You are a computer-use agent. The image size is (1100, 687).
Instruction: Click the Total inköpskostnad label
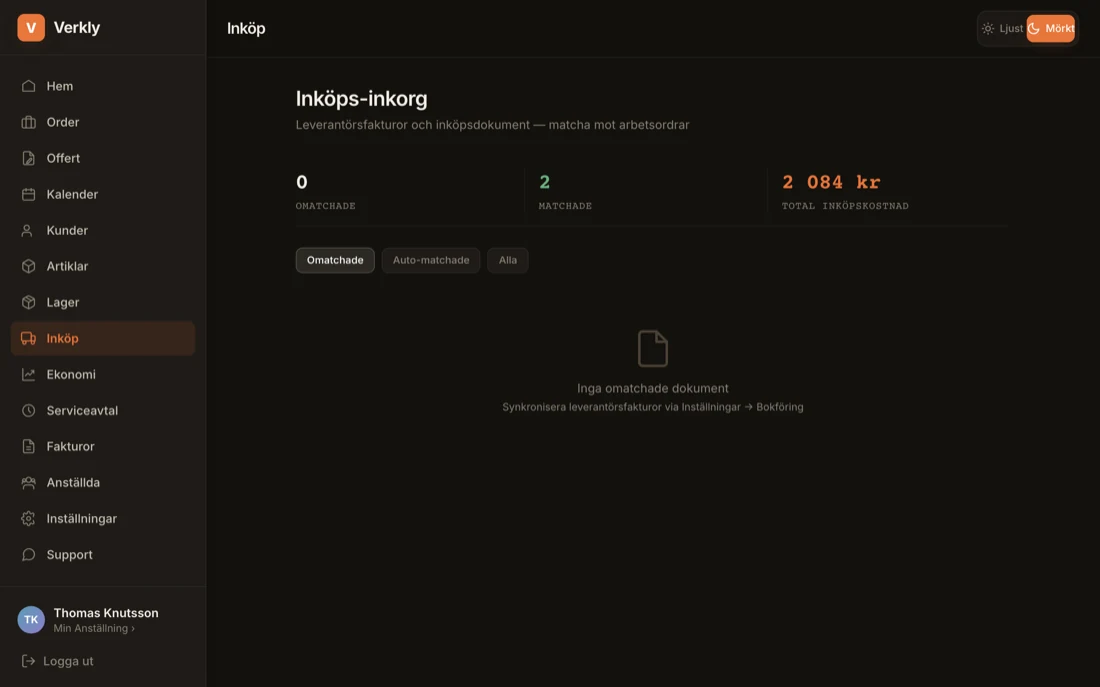tap(845, 206)
